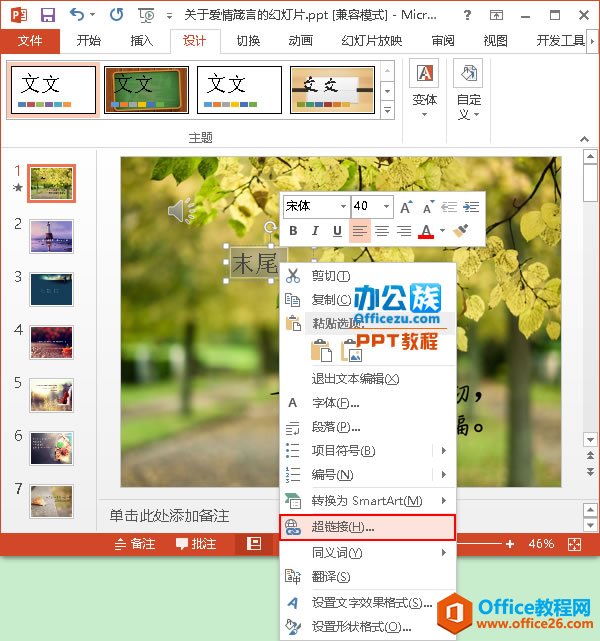This screenshot has width=600, height=641.
Task: Toggle the Notes (备注) pane button
Action: (x=135, y=544)
